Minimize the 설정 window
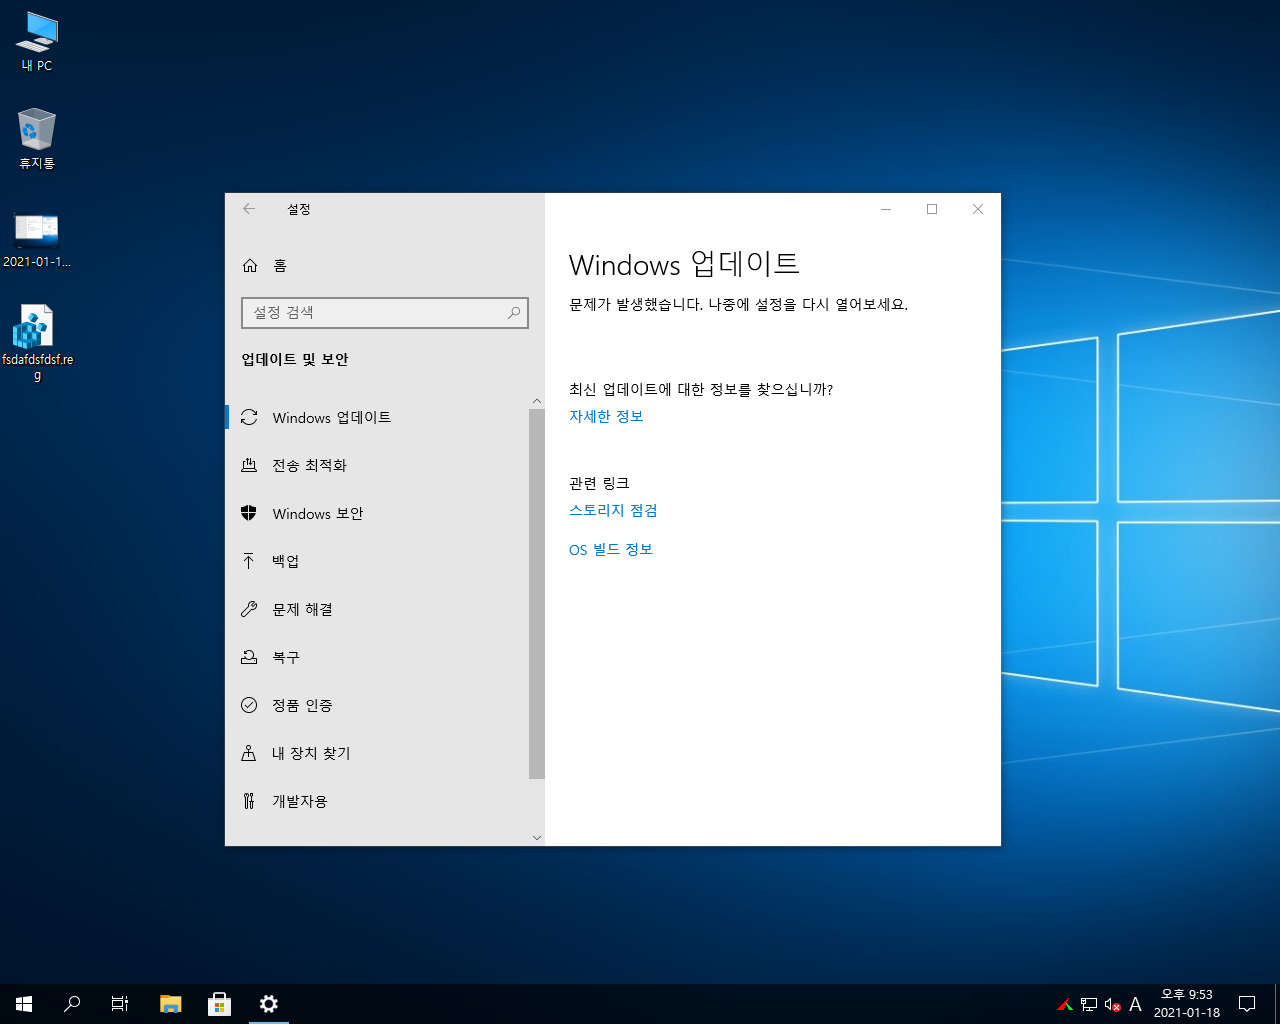 pyautogui.click(x=886, y=209)
